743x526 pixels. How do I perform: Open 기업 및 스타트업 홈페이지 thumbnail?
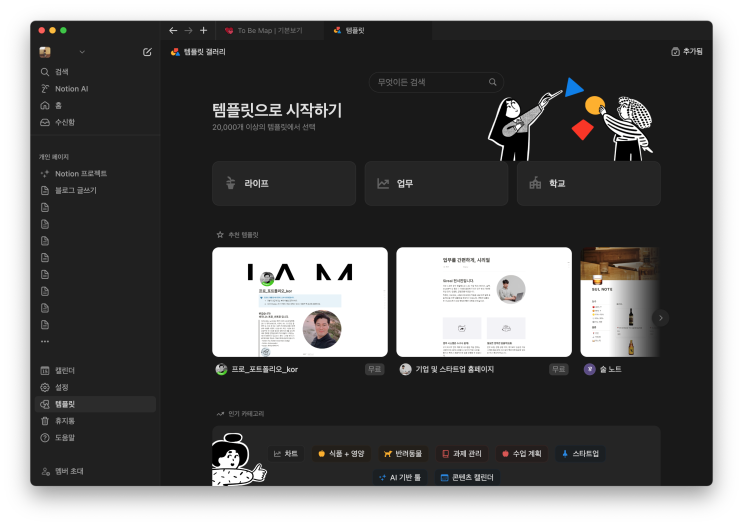coord(484,302)
